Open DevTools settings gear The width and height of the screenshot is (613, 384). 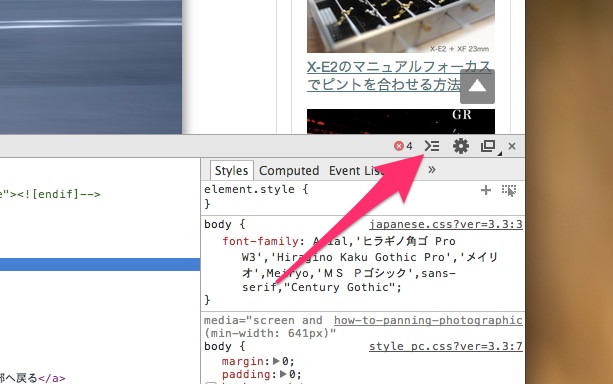click(461, 146)
